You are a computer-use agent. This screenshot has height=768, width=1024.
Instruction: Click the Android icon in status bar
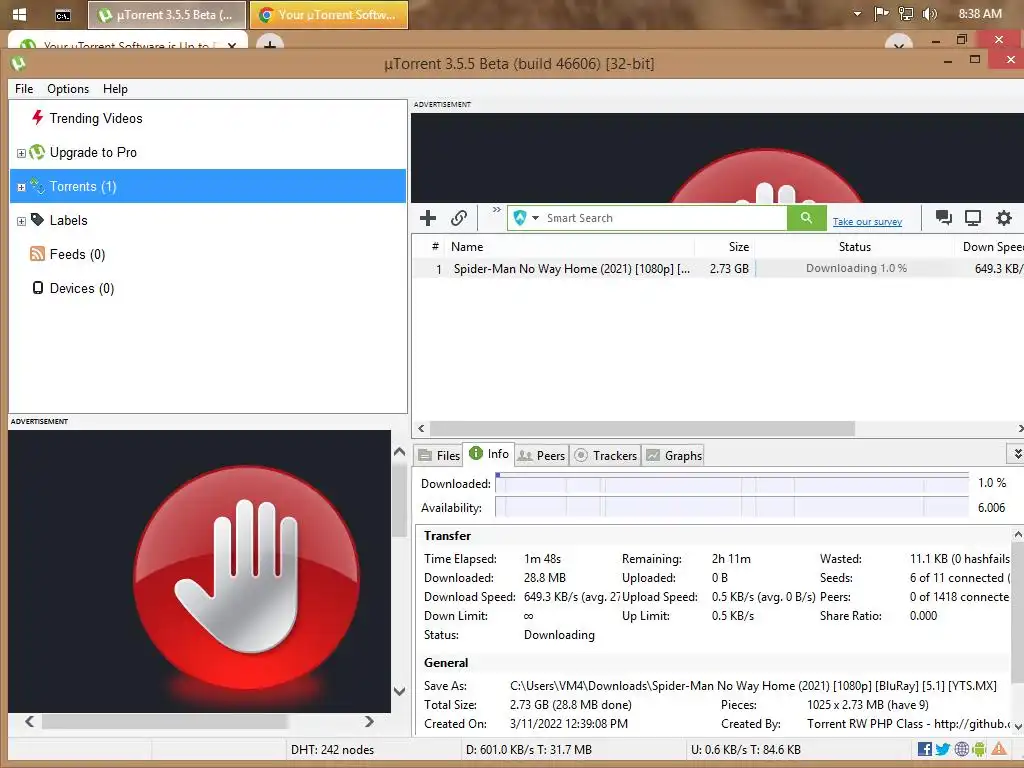pyautogui.click(x=979, y=749)
